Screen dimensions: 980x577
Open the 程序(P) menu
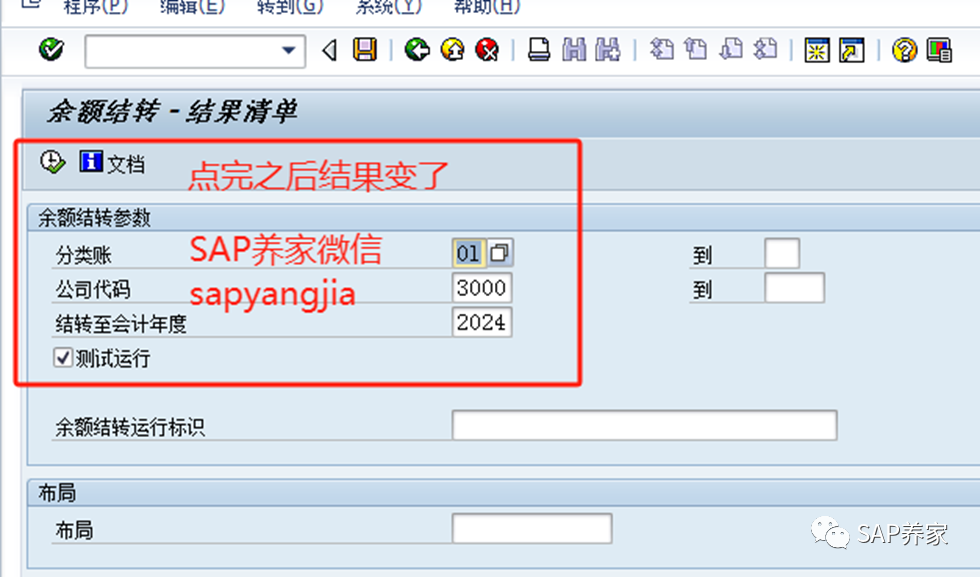(x=95, y=7)
